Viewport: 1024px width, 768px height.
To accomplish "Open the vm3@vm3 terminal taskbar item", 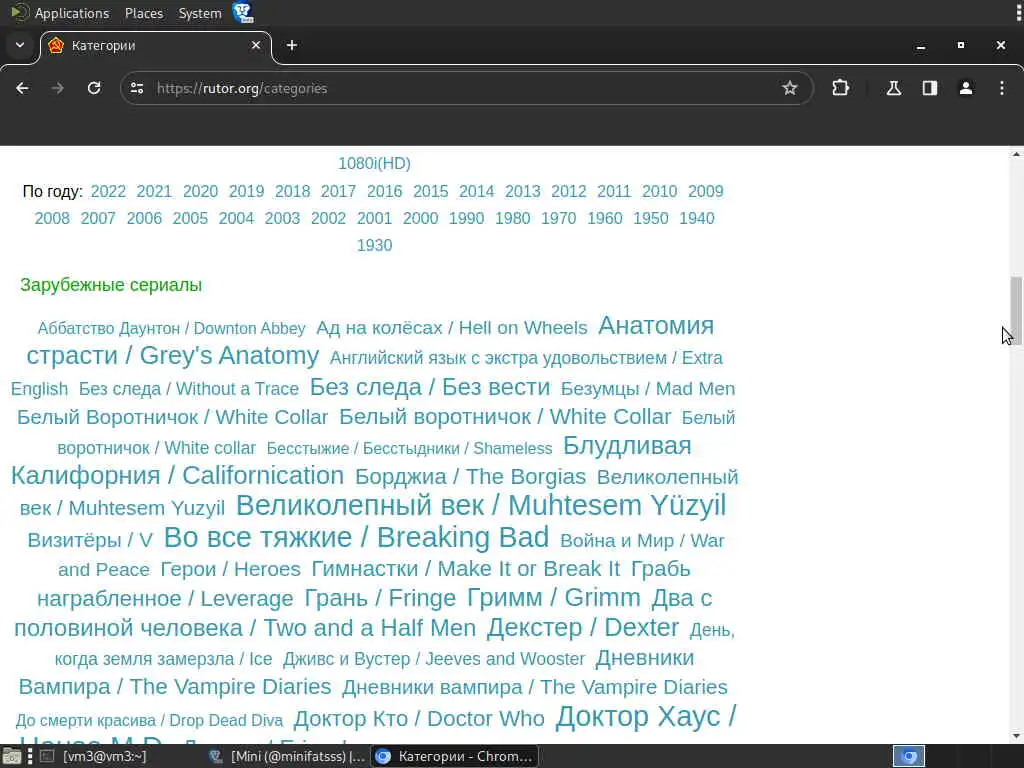I will [x=97, y=756].
